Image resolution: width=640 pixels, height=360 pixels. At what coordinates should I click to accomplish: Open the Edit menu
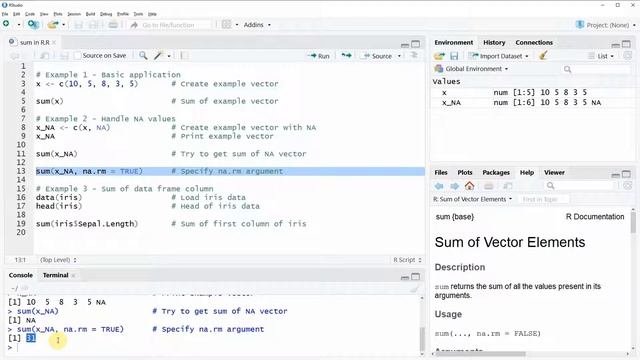[16, 14]
